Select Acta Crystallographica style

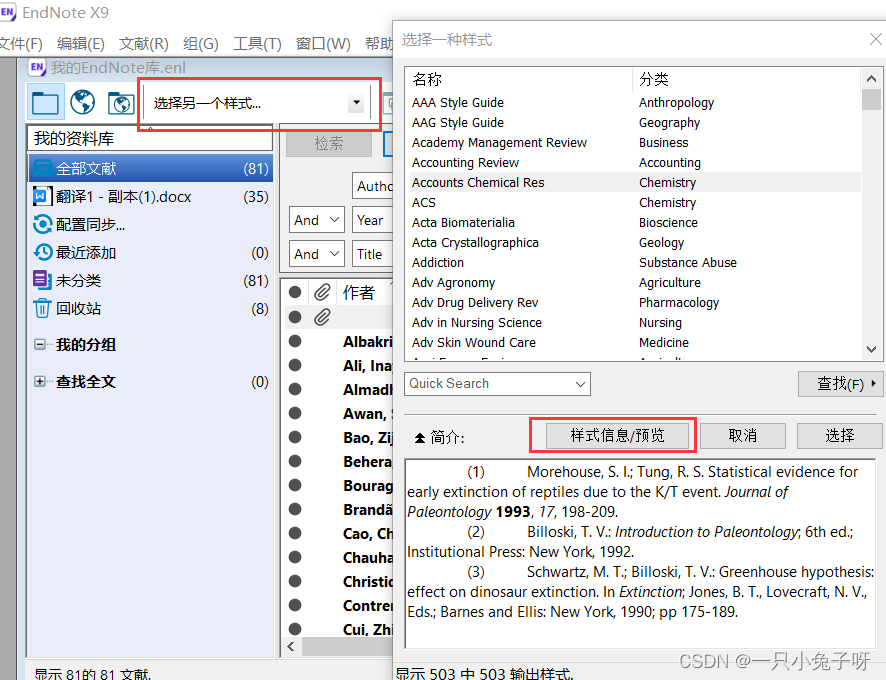635,242
